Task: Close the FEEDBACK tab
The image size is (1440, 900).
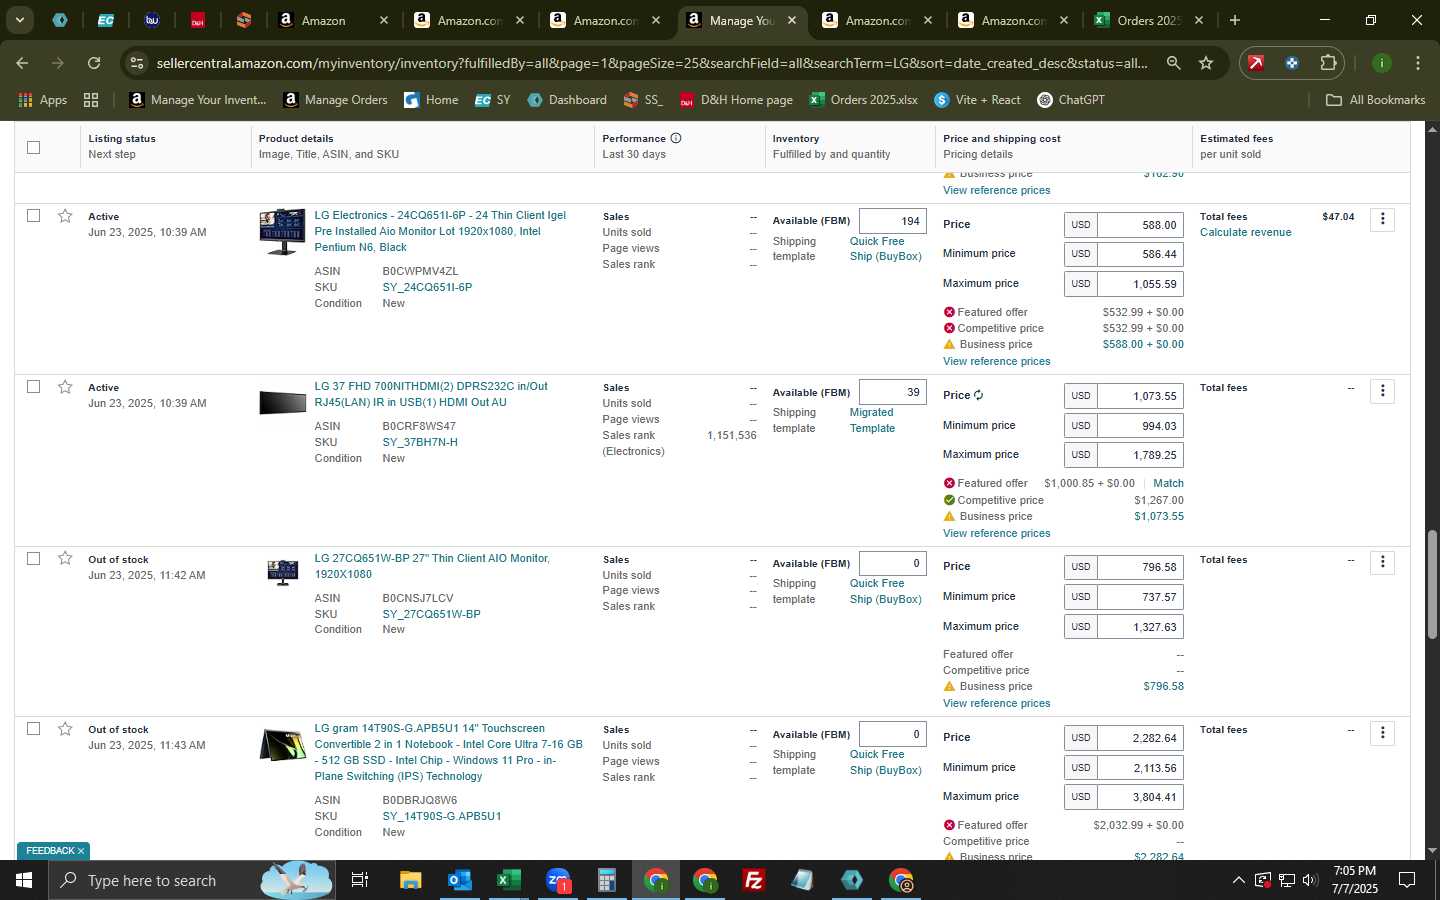Action: [x=81, y=851]
